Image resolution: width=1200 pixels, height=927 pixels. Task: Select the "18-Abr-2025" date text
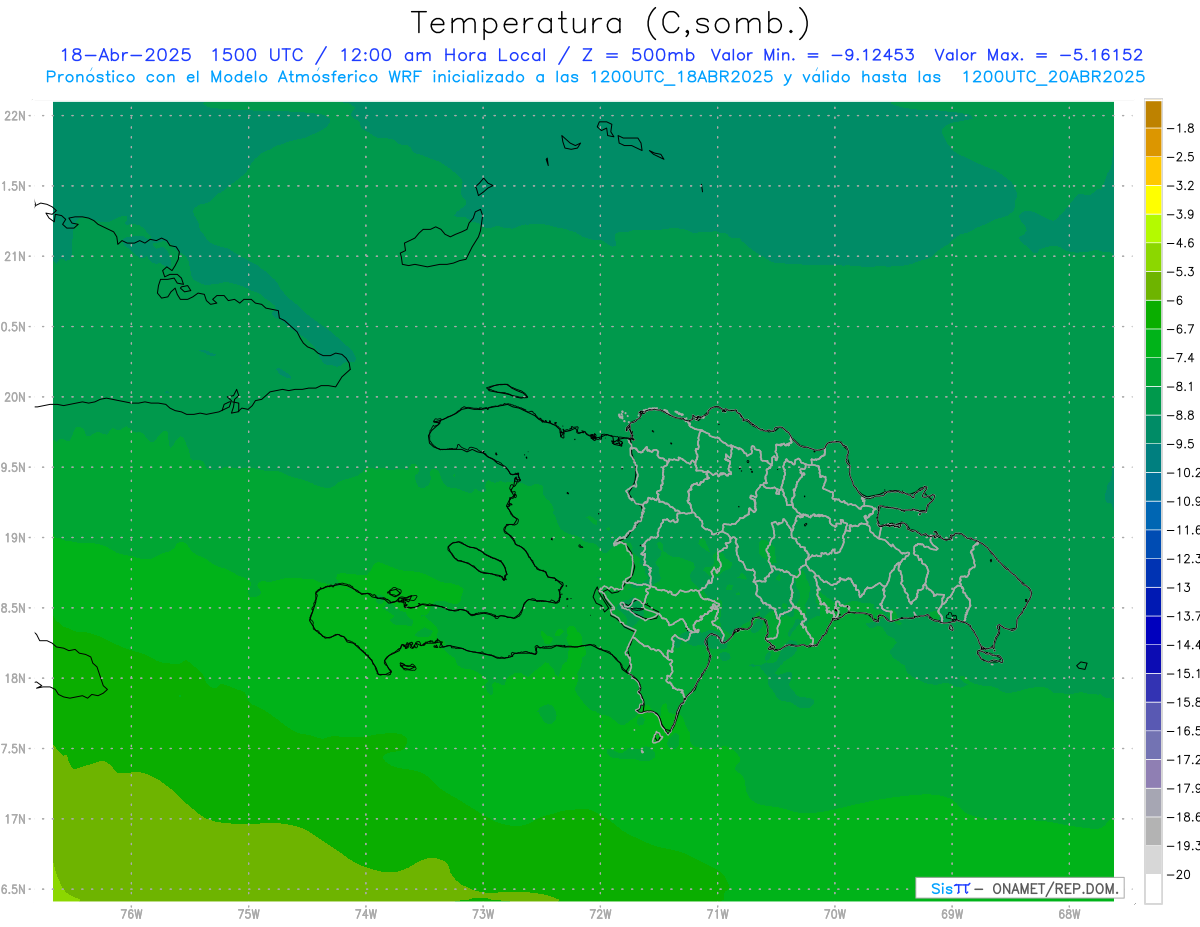(125, 55)
